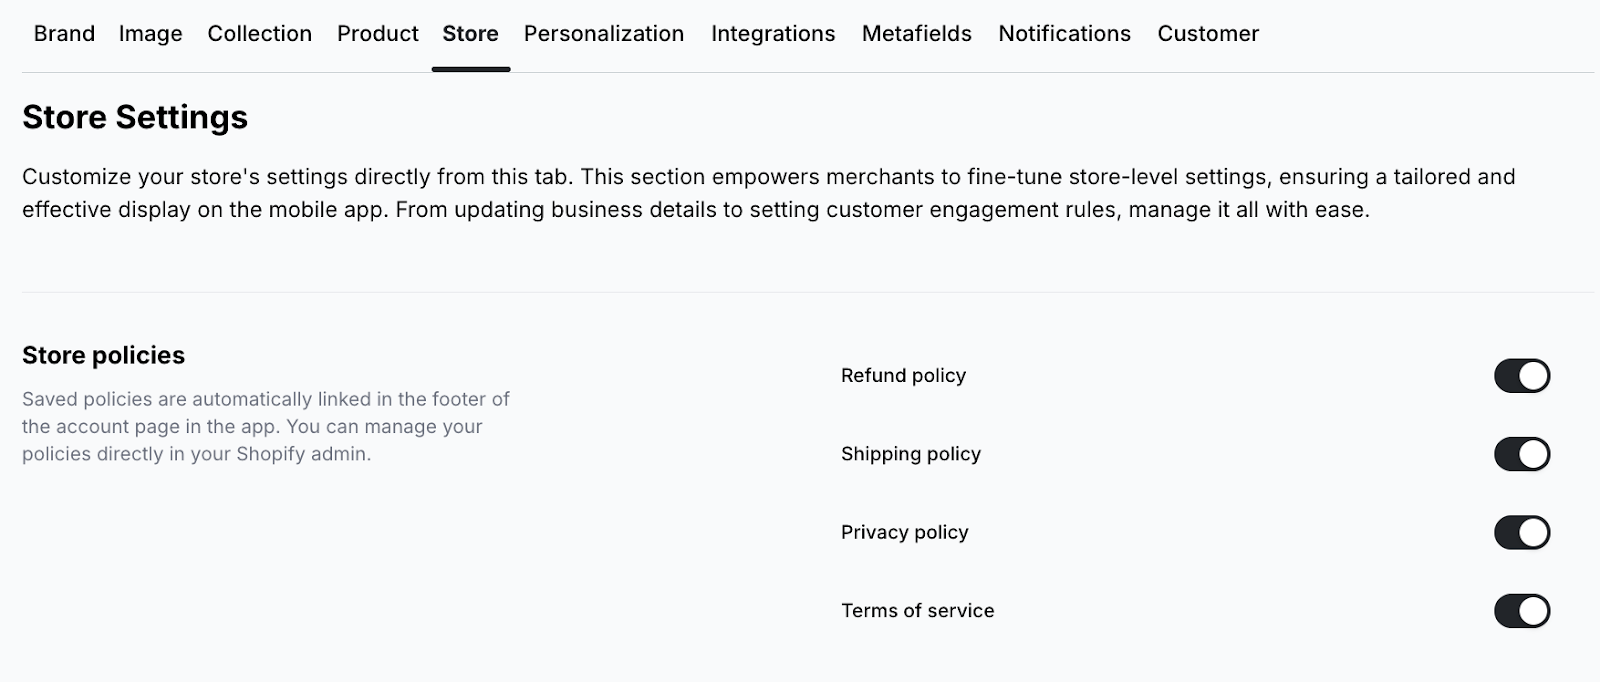Viewport: 1600px width, 682px height.
Task: Select the Product tab
Action: pos(378,34)
